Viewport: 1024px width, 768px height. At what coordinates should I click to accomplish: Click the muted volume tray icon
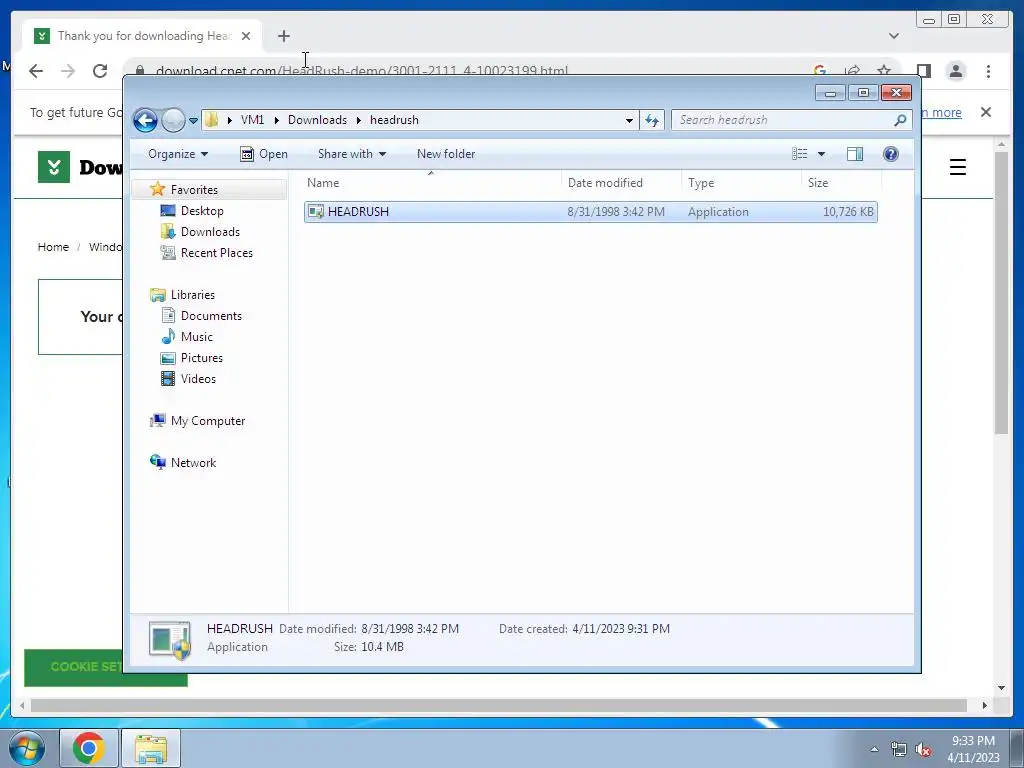pyautogui.click(x=923, y=750)
